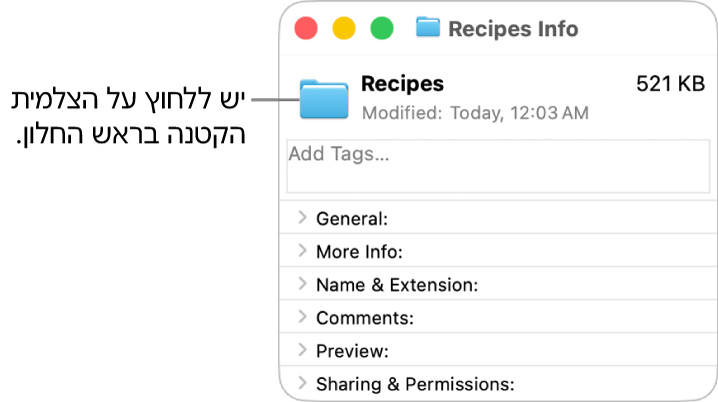This screenshot has height=402, width=718.
Task: Click the Preview: section label
Action: (352, 351)
